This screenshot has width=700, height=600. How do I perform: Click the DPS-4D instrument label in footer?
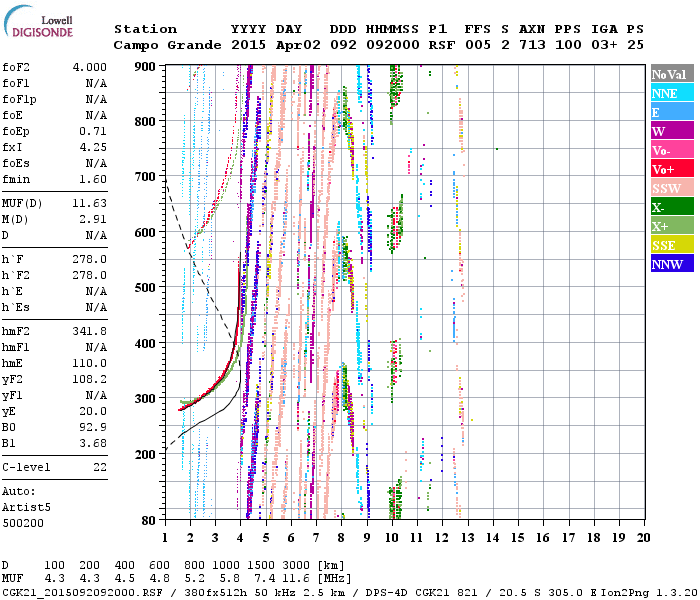387,592
